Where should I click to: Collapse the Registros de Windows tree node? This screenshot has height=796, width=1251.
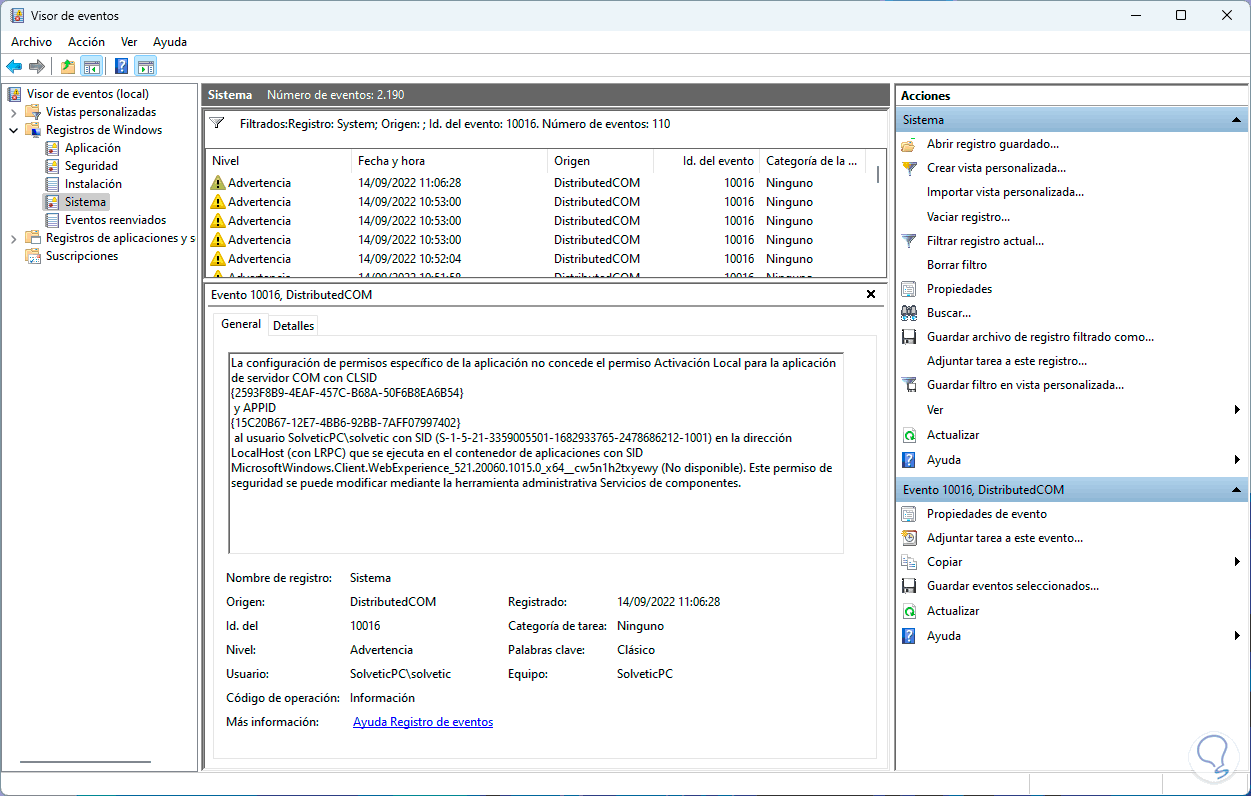(13, 130)
